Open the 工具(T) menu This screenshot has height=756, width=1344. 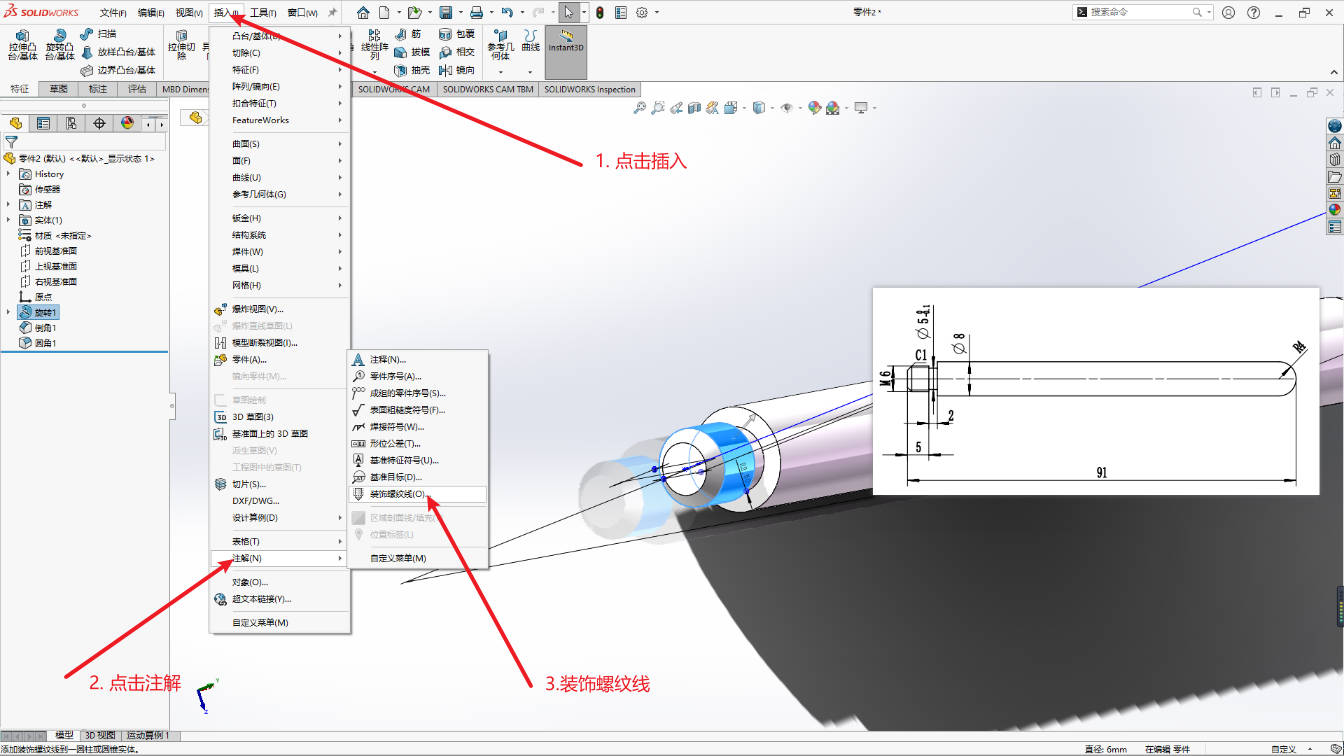tap(264, 13)
